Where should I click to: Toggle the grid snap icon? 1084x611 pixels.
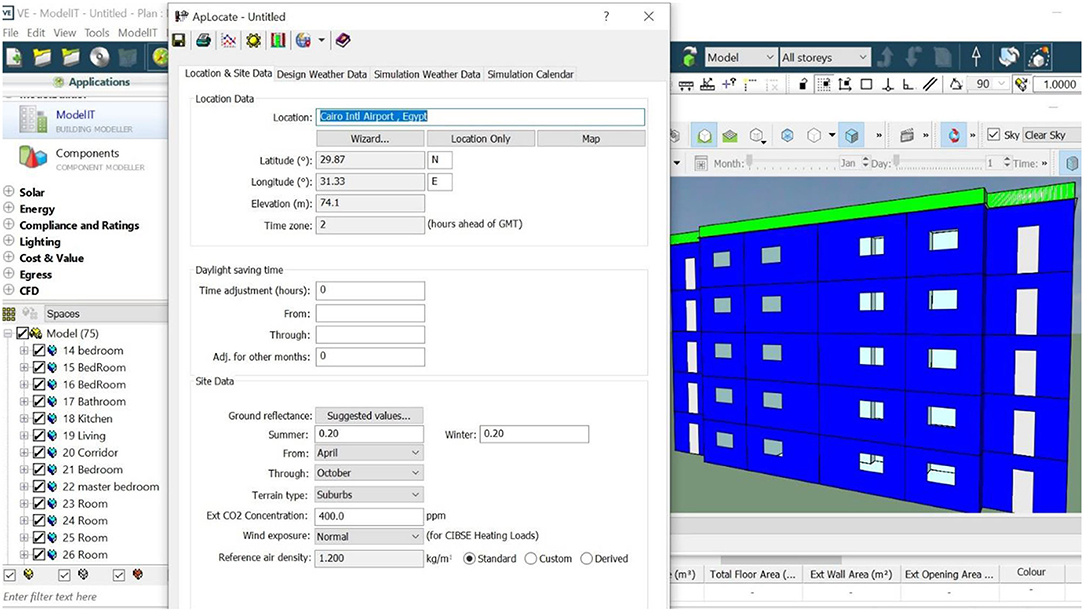click(x=824, y=84)
